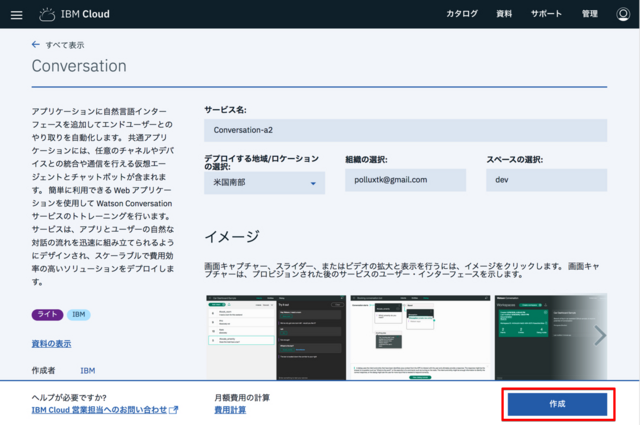Open the 費用計算 link
The image size is (640, 425).
[230, 410]
